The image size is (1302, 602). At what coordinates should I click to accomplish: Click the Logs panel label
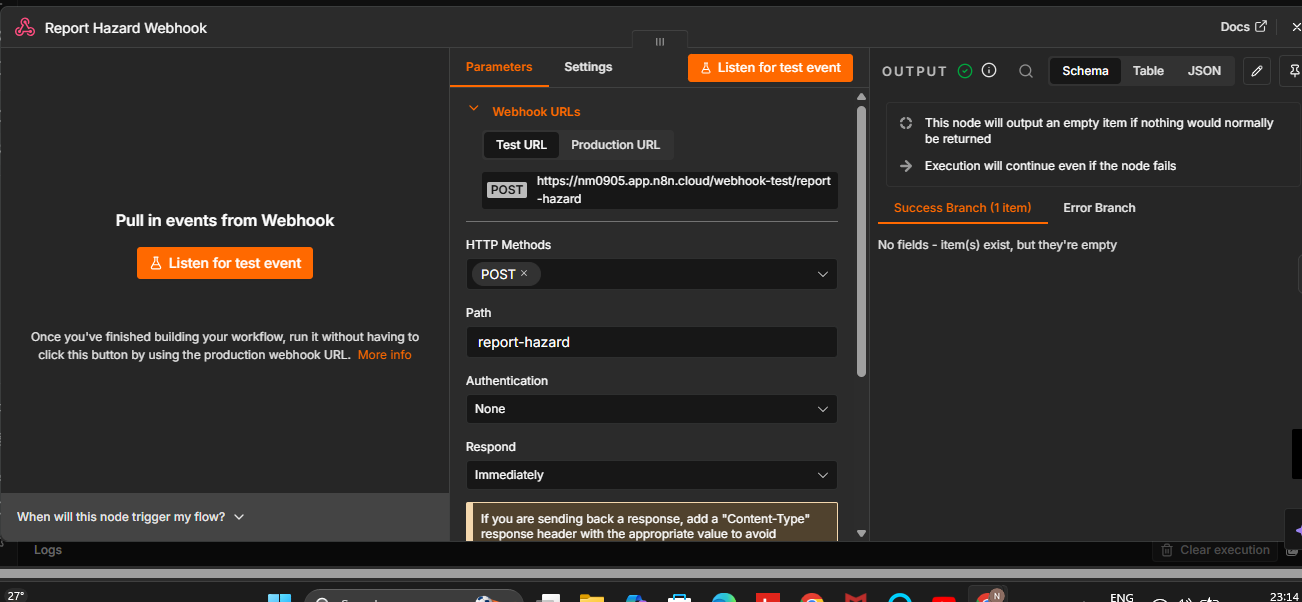click(48, 550)
